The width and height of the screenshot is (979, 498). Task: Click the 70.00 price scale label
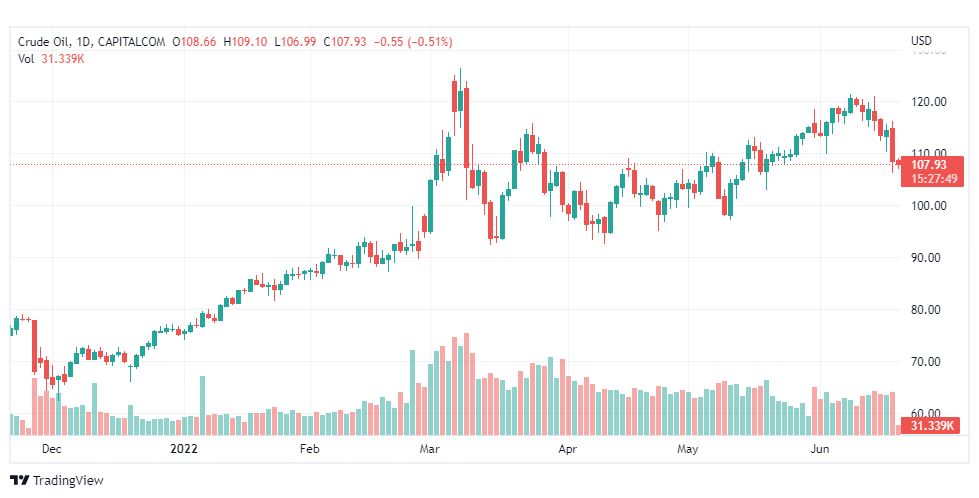coord(927,361)
